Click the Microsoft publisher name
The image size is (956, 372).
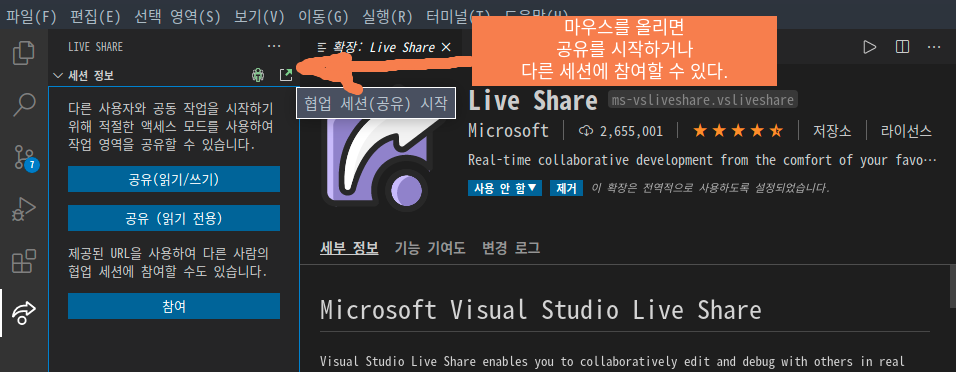pyautogui.click(x=508, y=131)
